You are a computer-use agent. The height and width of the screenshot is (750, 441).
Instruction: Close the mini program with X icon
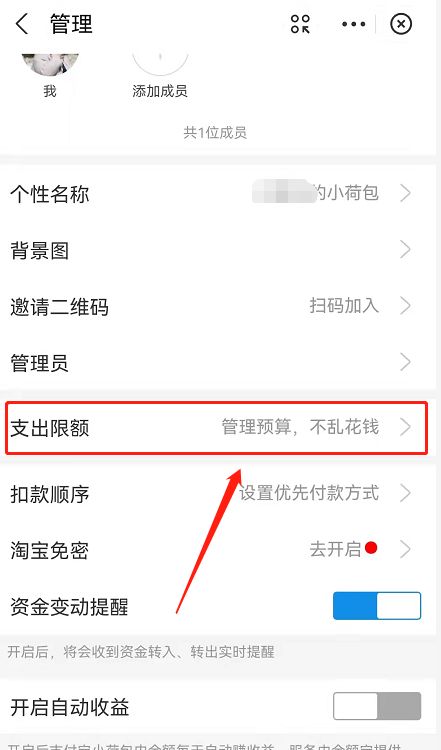point(401,24)
